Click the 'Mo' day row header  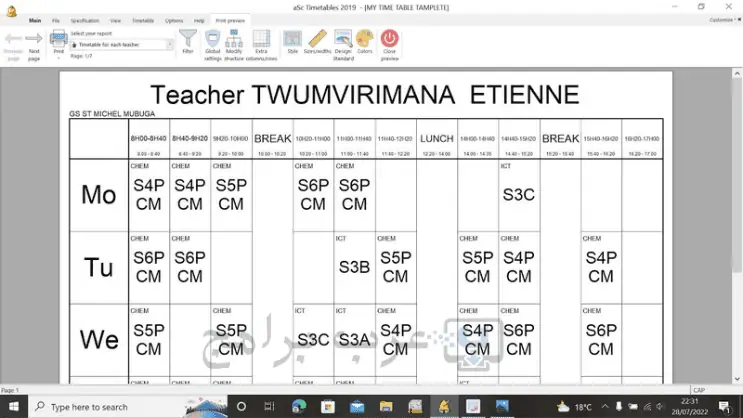pos(99,195)
